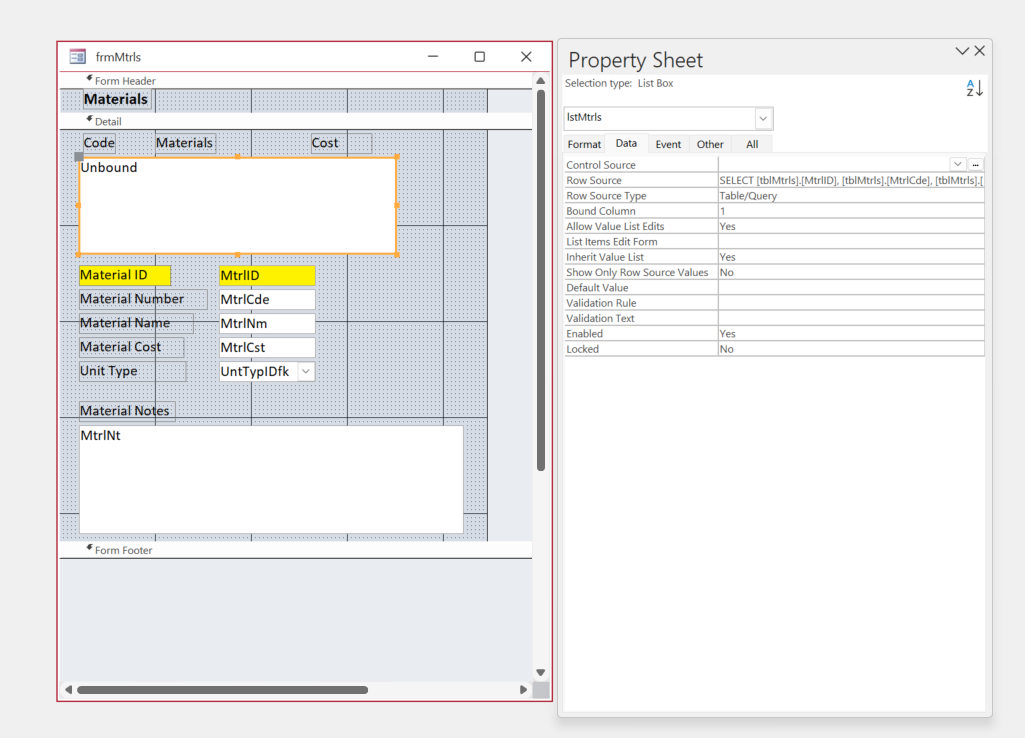Select the Unit Type label
The height and width of the screenshot is (738, 1025).
coord(133,371)
